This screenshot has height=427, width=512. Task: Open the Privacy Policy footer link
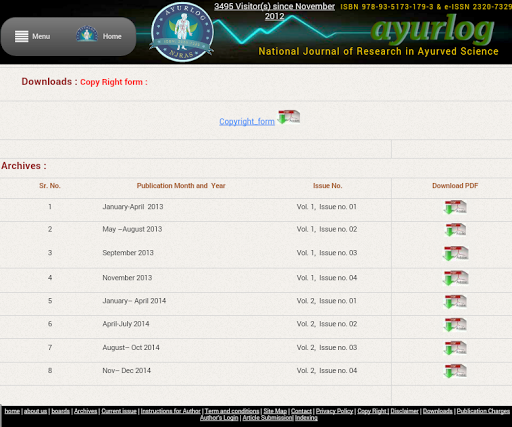coord(334,411)
